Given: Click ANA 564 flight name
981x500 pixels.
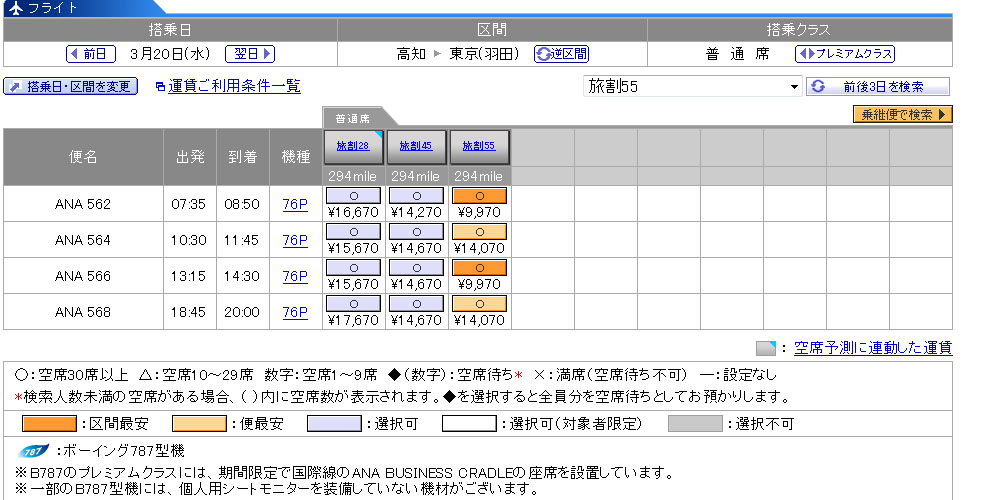Looking at the screenshot, I should (83, 240).
